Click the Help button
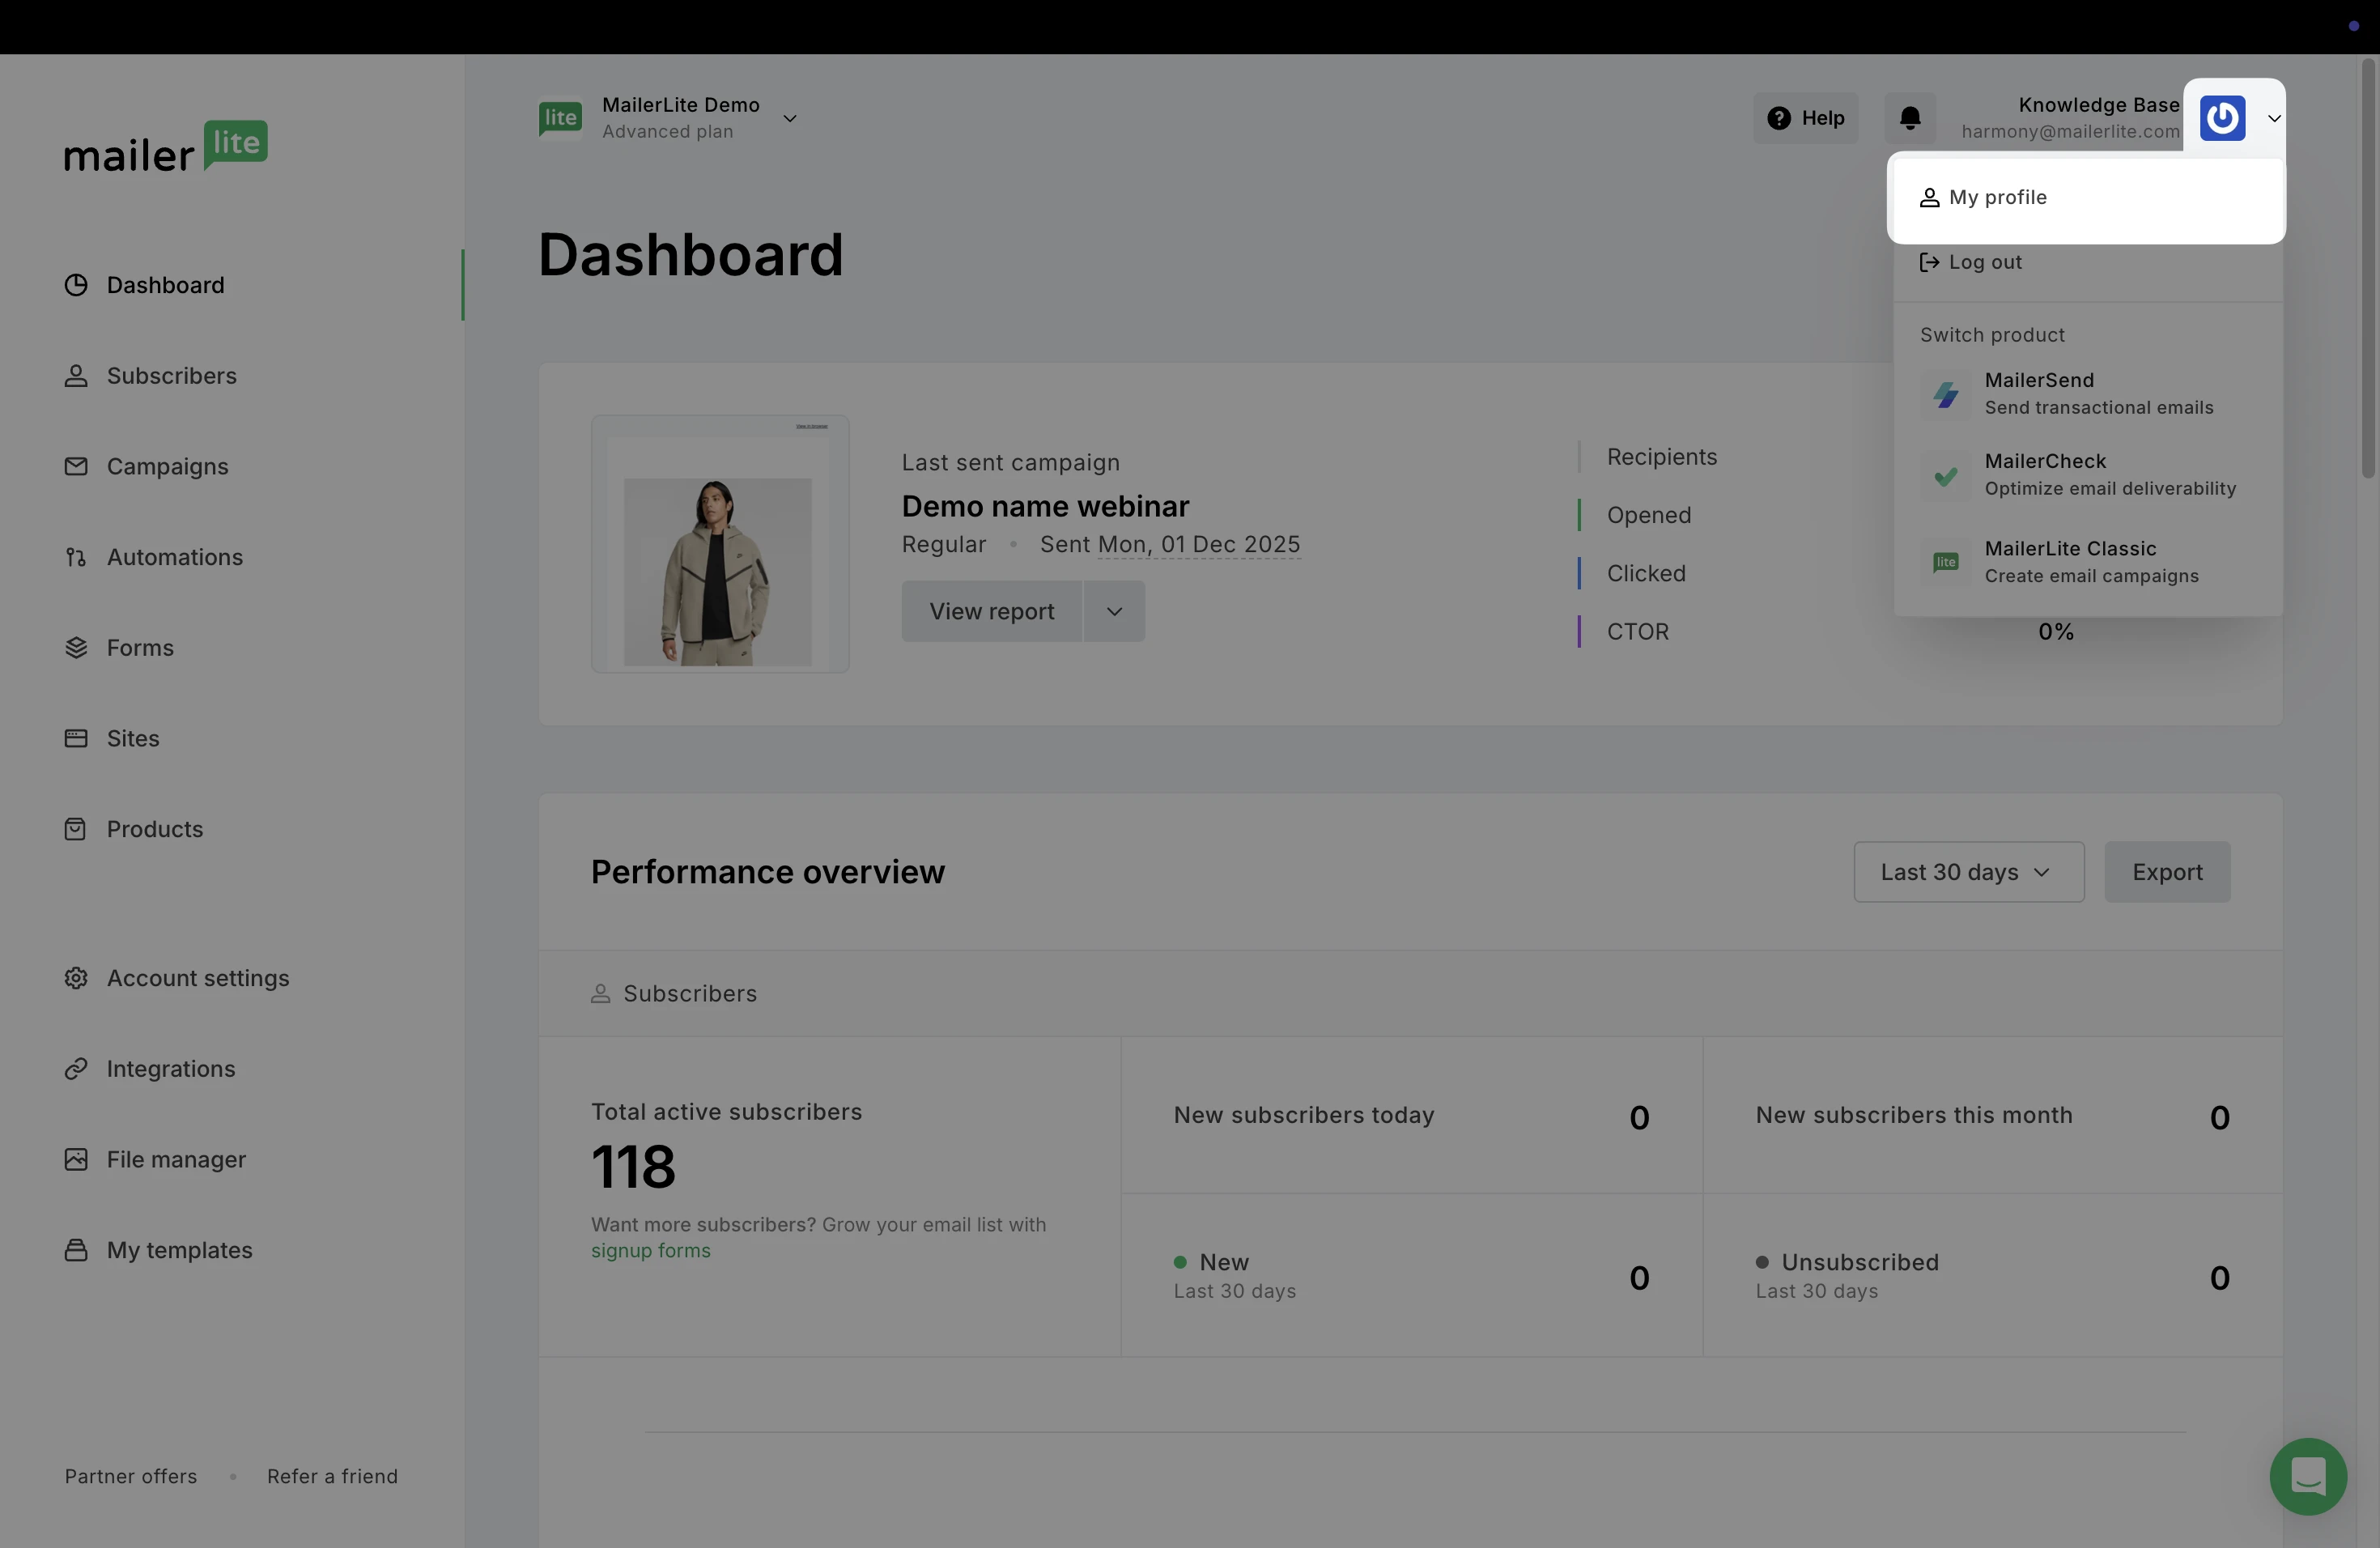Viewport: 2380px width, 1548px height. [1805, 118]
